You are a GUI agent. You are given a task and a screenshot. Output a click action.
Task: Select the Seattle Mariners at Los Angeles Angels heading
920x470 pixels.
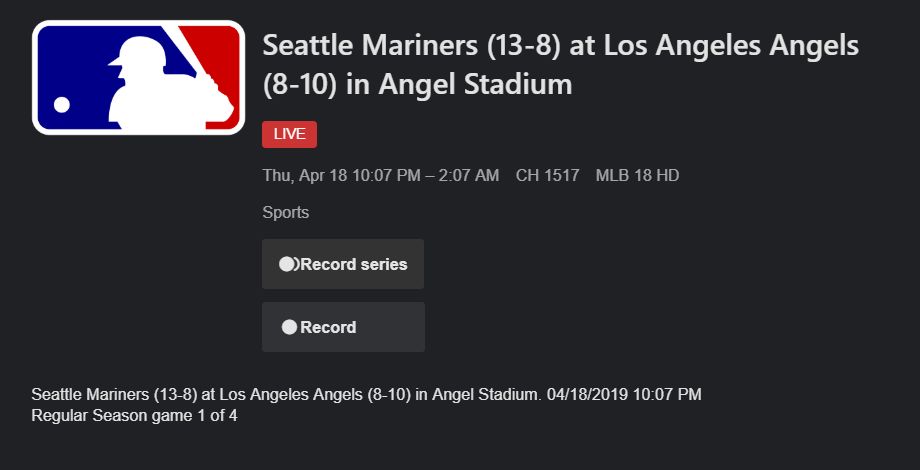(x=560, y=46)
